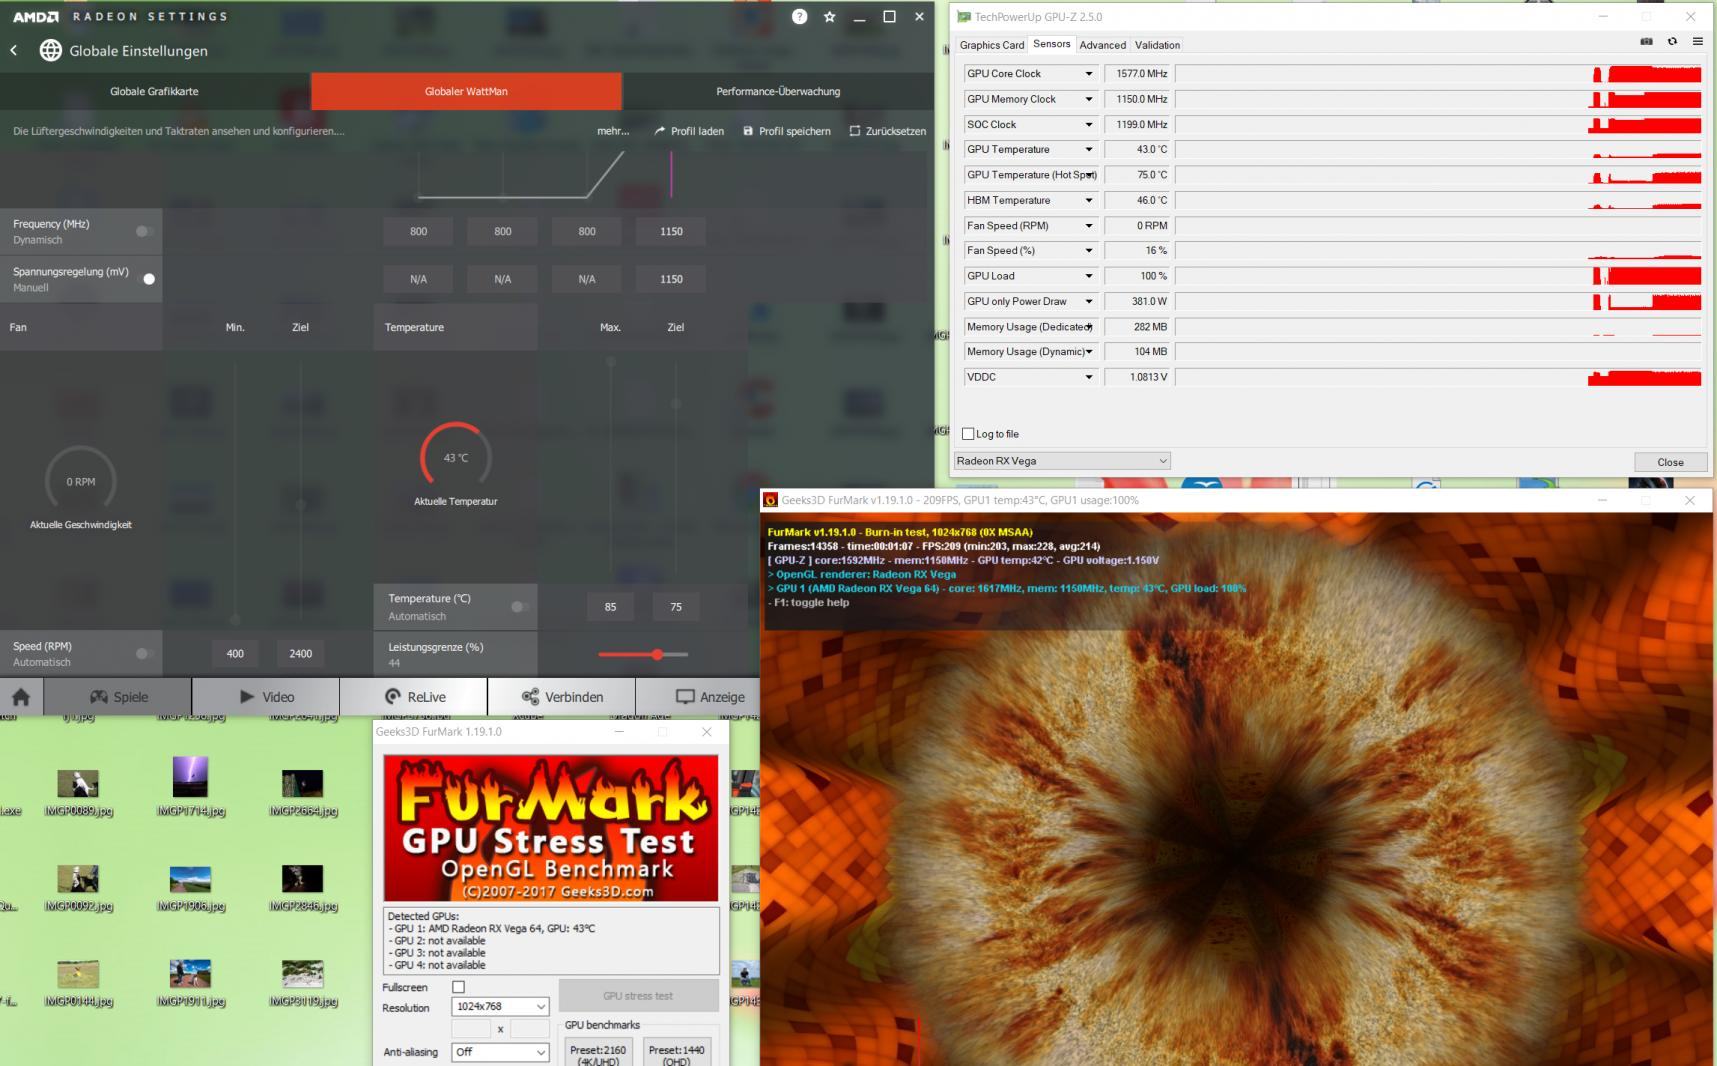Viewport: 1717px width, 1066px height.
Task: Open Radeon RX Vega device selector
Action: pos(1061,461)
